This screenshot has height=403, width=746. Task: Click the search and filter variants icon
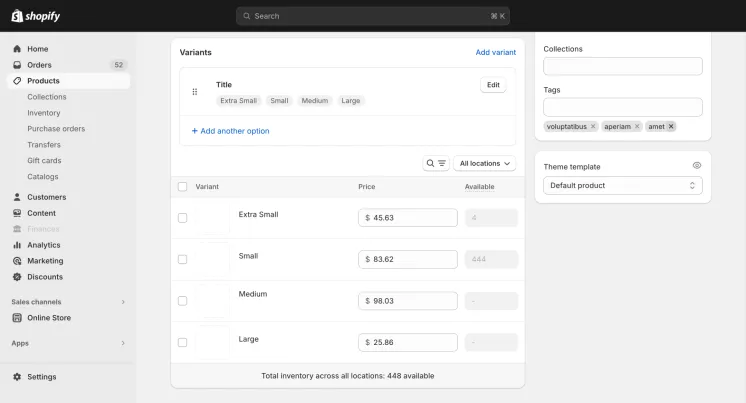click(436, 163)
